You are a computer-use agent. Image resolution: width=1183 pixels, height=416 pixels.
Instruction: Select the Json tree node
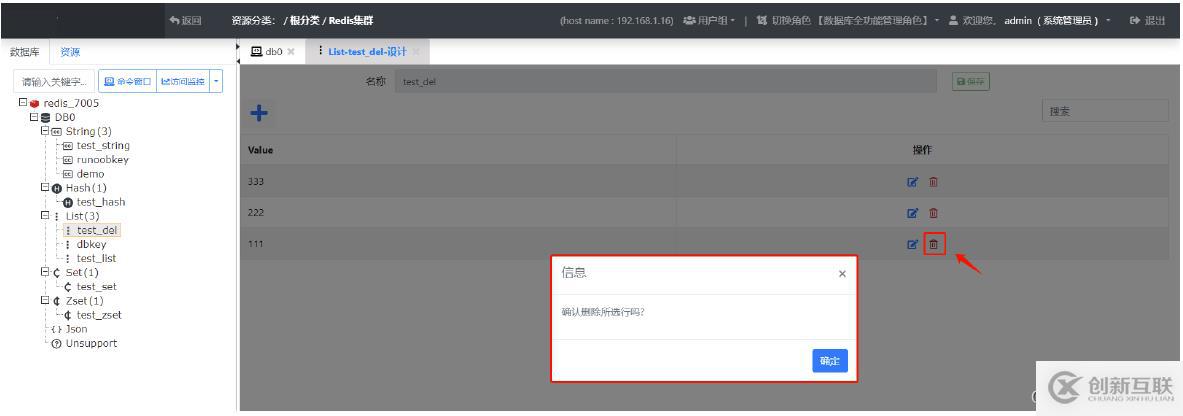(77, 329)
